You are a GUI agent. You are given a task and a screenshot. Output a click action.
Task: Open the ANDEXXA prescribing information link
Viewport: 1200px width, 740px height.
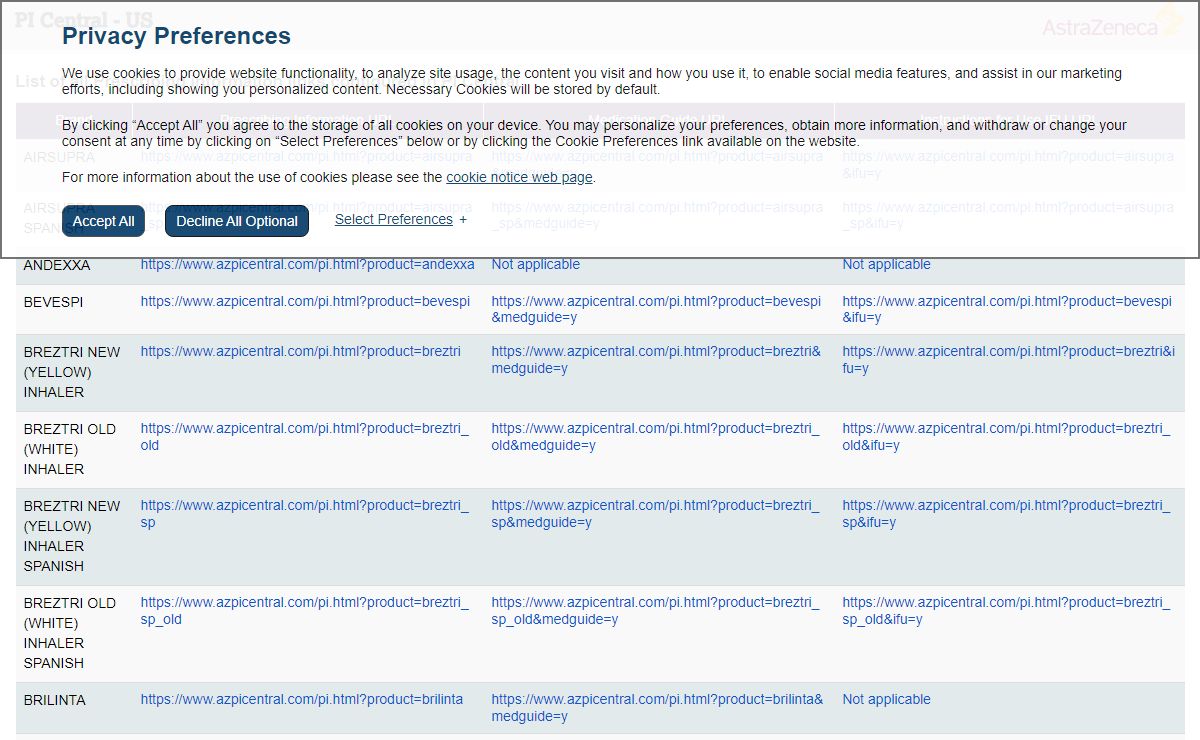[308, 265]
